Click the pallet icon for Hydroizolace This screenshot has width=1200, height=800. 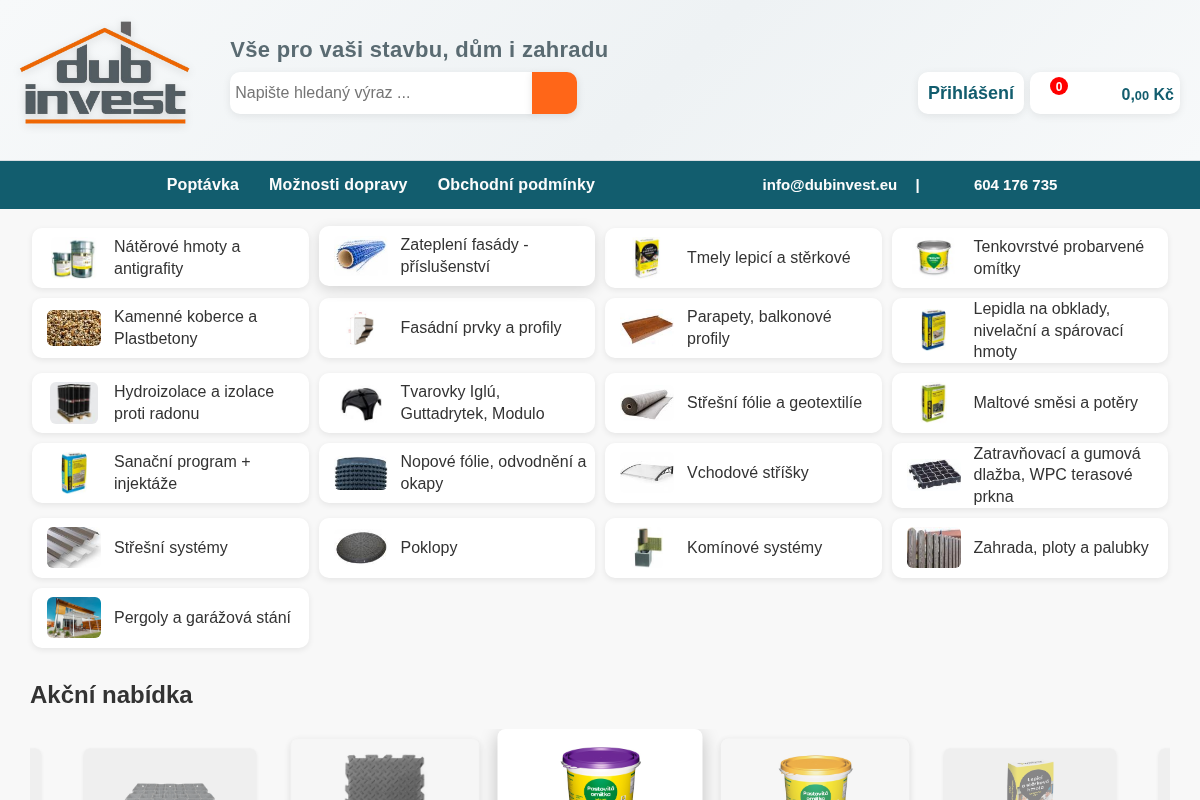[x=74, y=403]
